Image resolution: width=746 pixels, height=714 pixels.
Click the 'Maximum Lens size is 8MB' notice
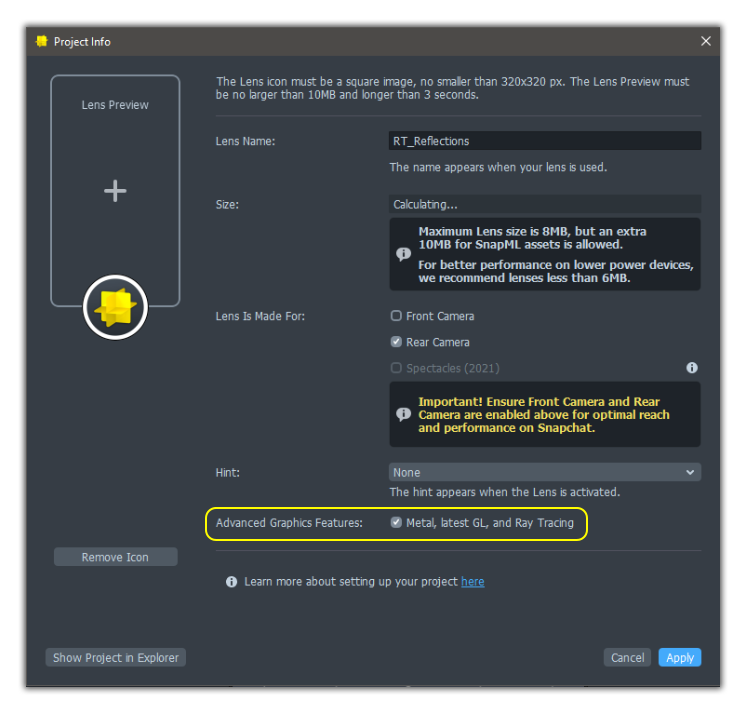click(545, 254)
